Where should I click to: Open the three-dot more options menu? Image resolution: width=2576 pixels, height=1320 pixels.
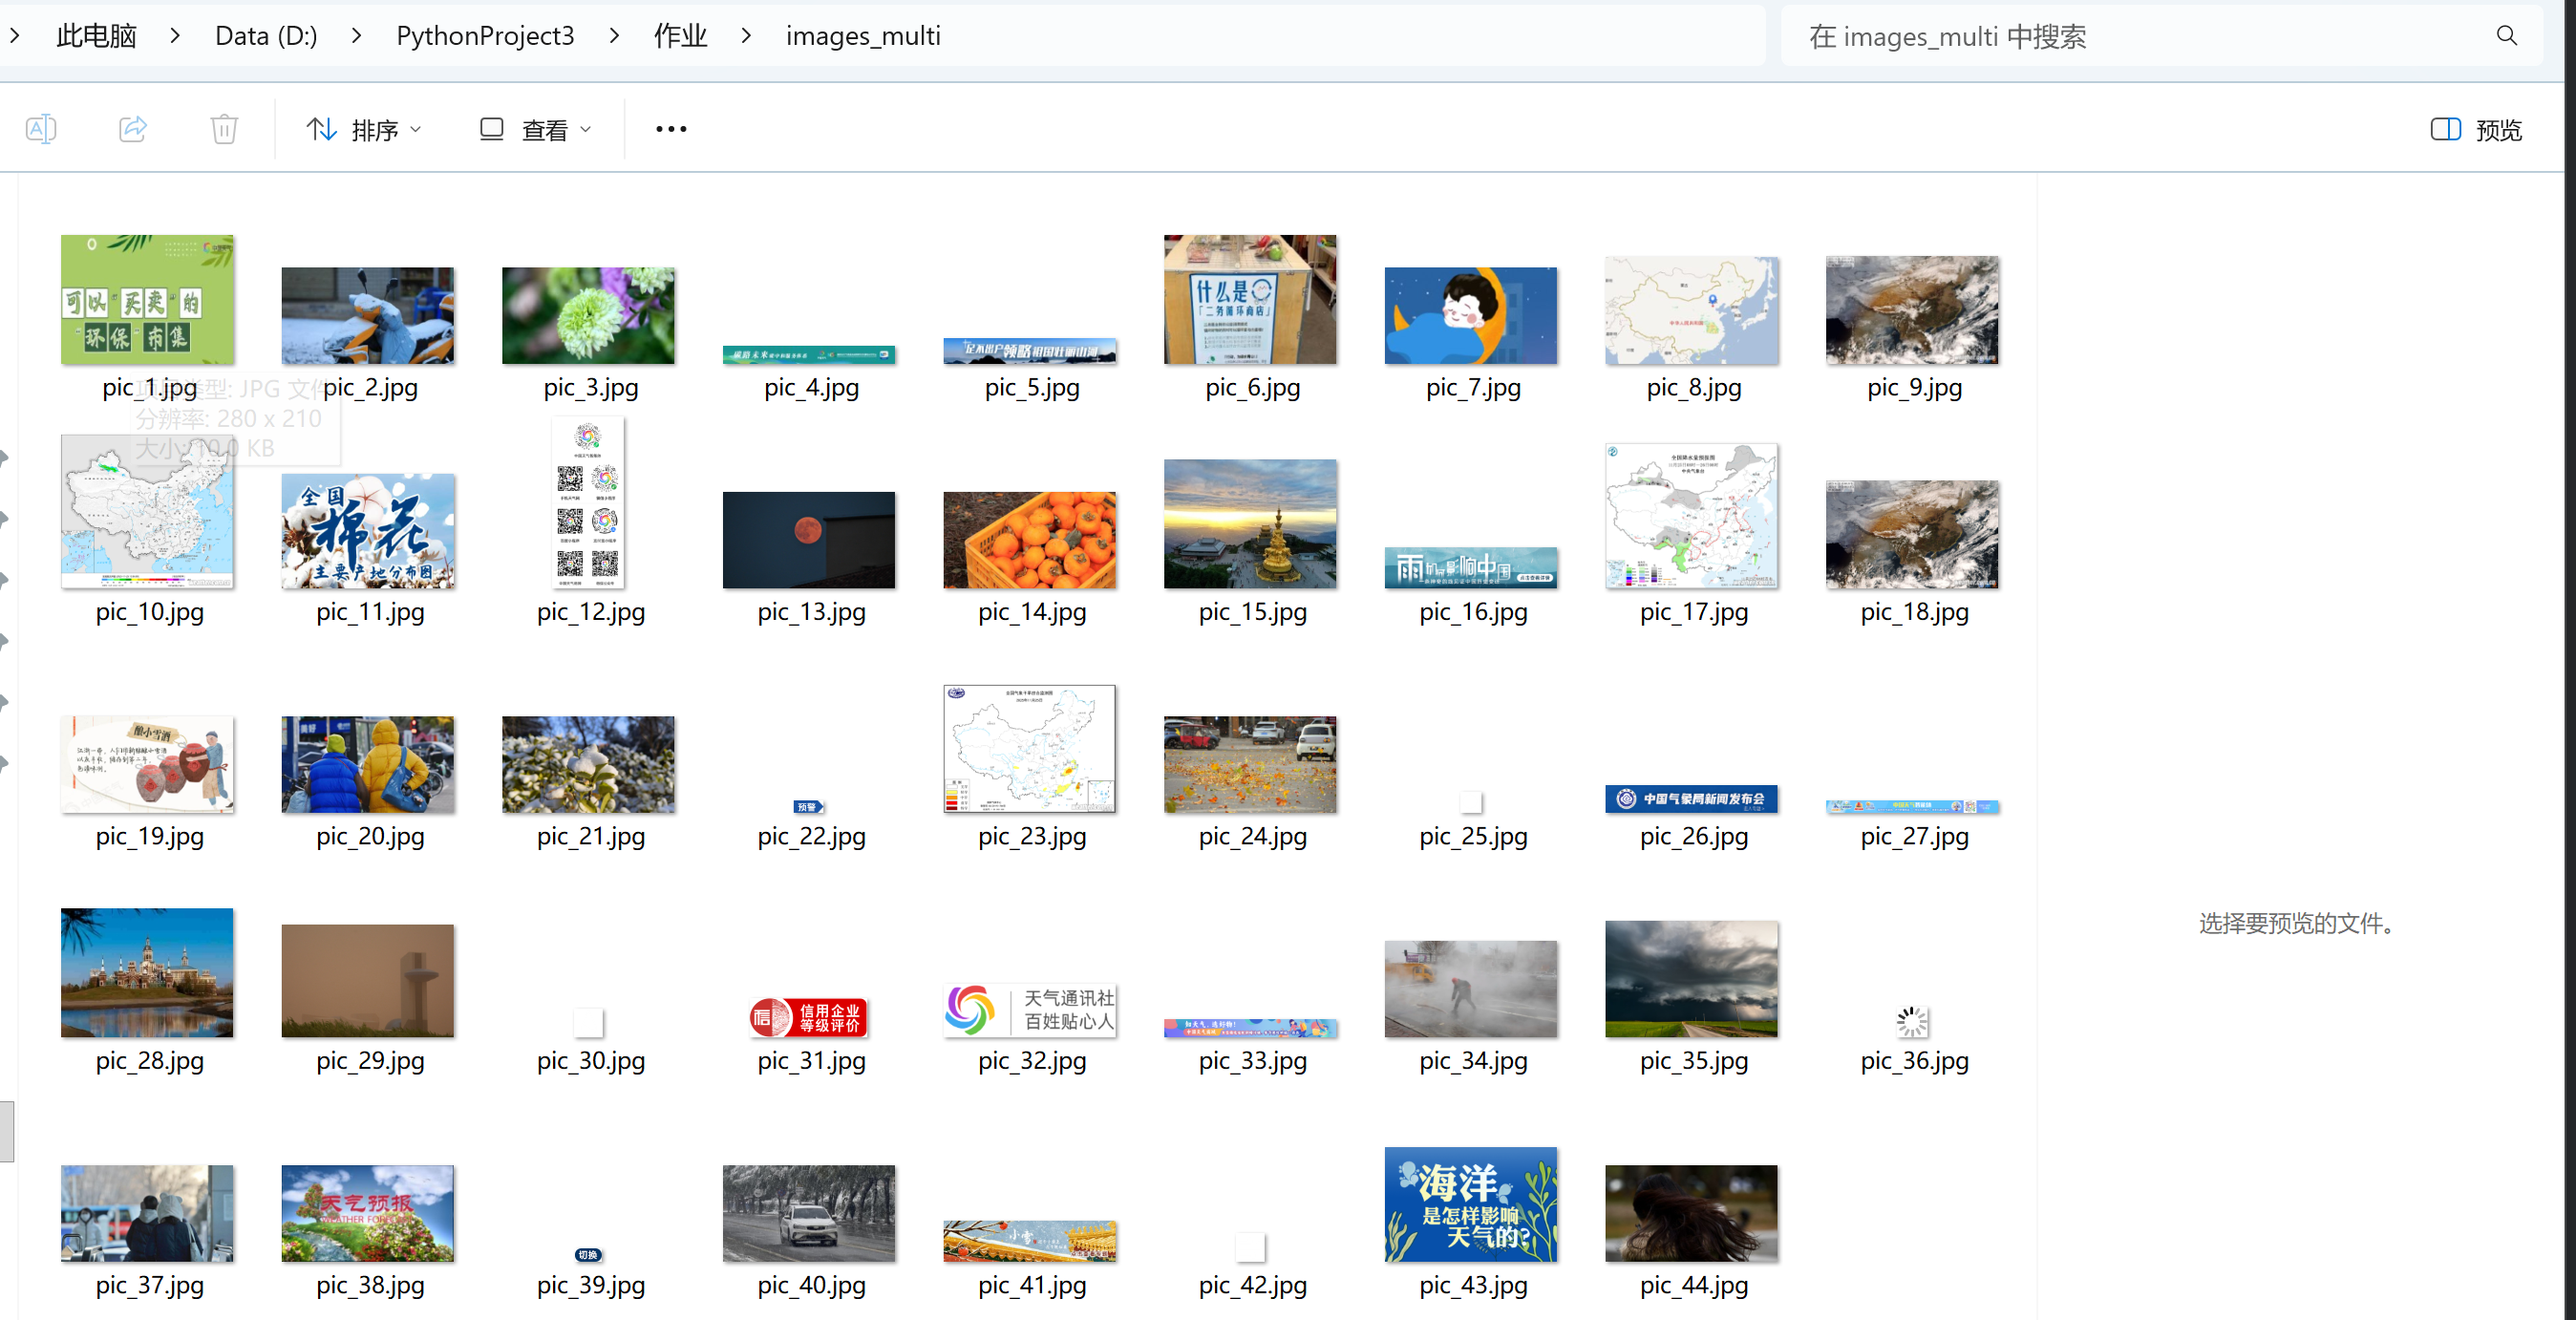point(671,129)
